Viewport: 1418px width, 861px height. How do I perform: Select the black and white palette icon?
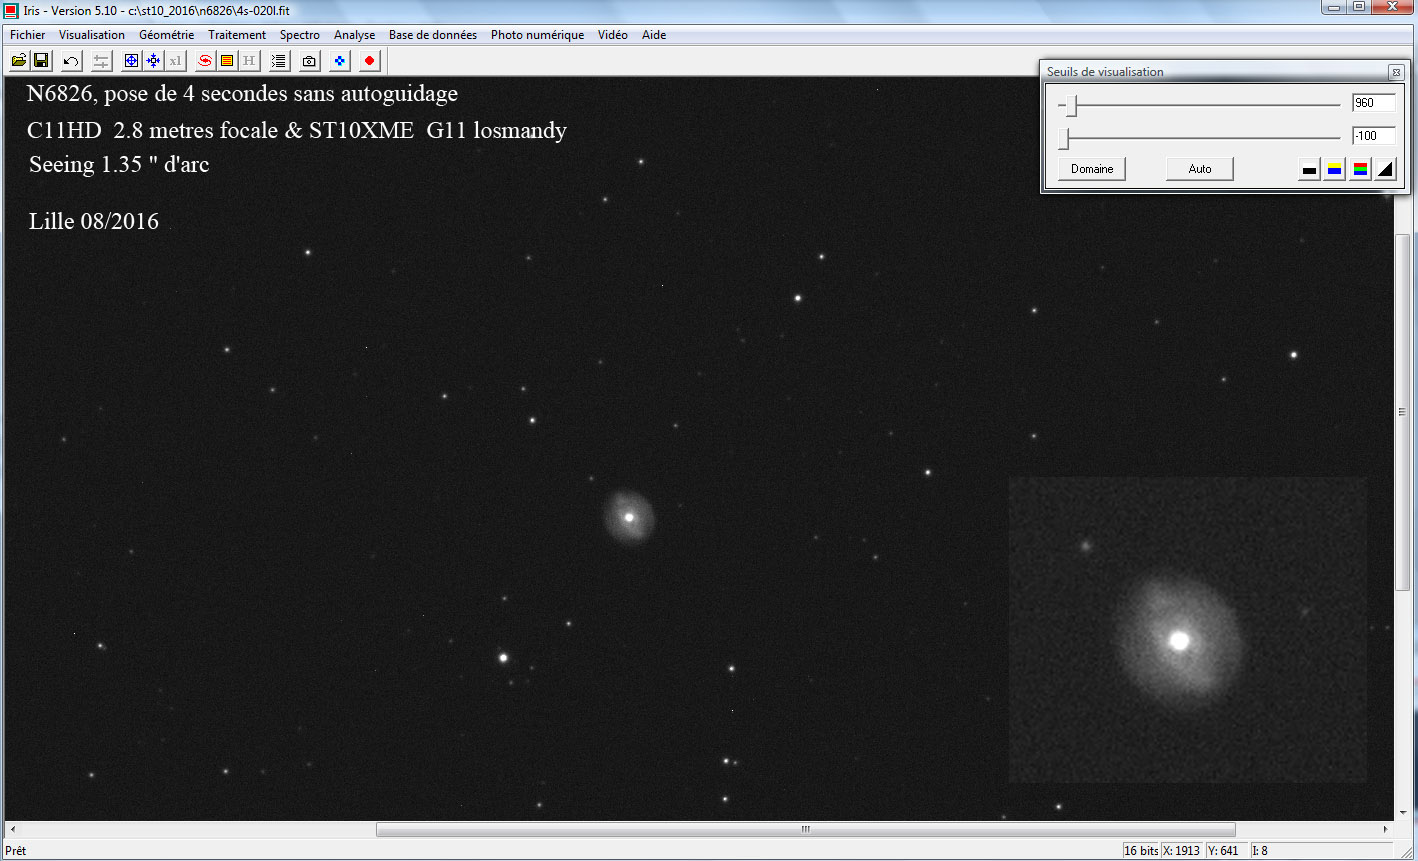coord(1309,169)
